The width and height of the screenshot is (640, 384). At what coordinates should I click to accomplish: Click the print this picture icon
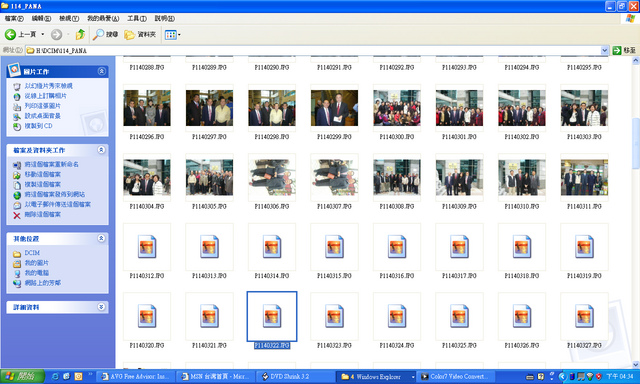pyautogui.click(x=17, y=107)
